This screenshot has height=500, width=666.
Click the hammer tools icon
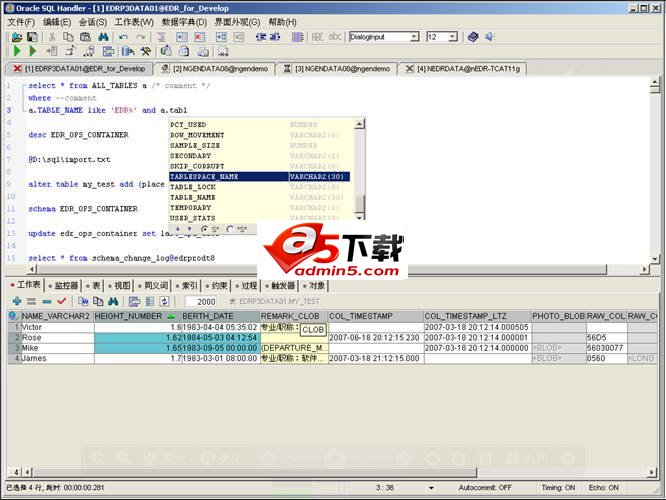[x=146, y=51]
